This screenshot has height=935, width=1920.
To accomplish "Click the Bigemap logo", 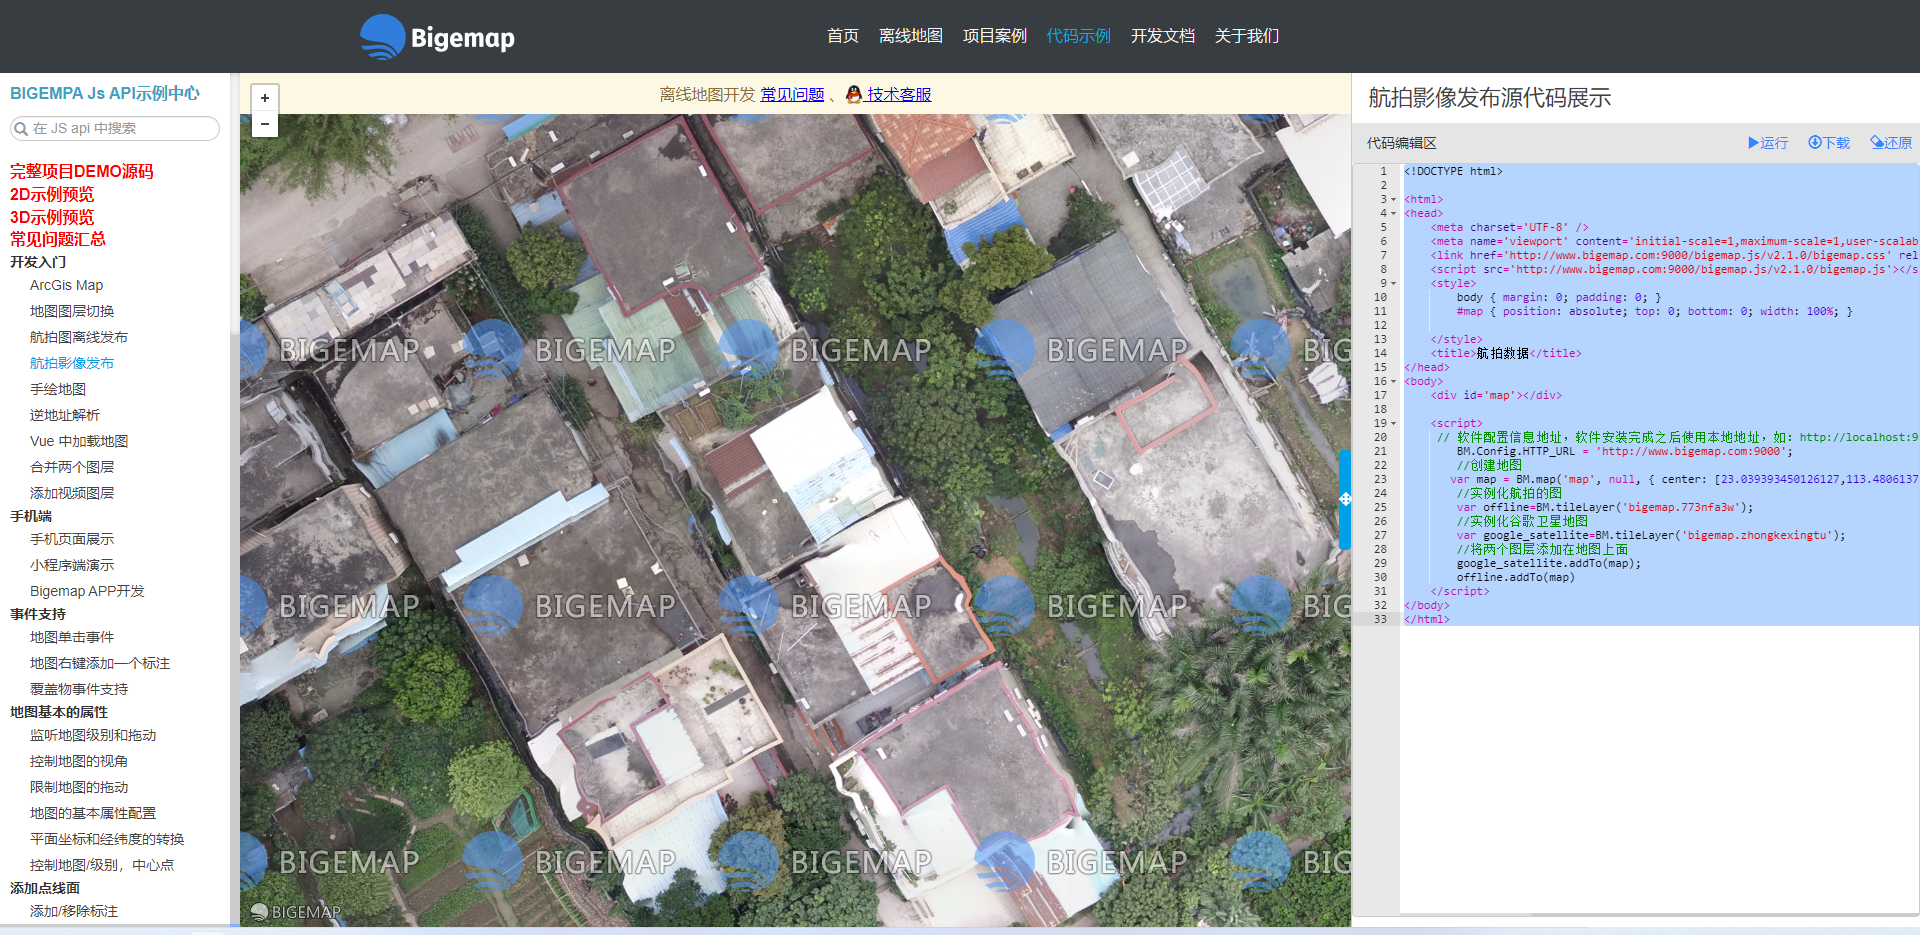I will pyautogui.click(x=437, y=37).
